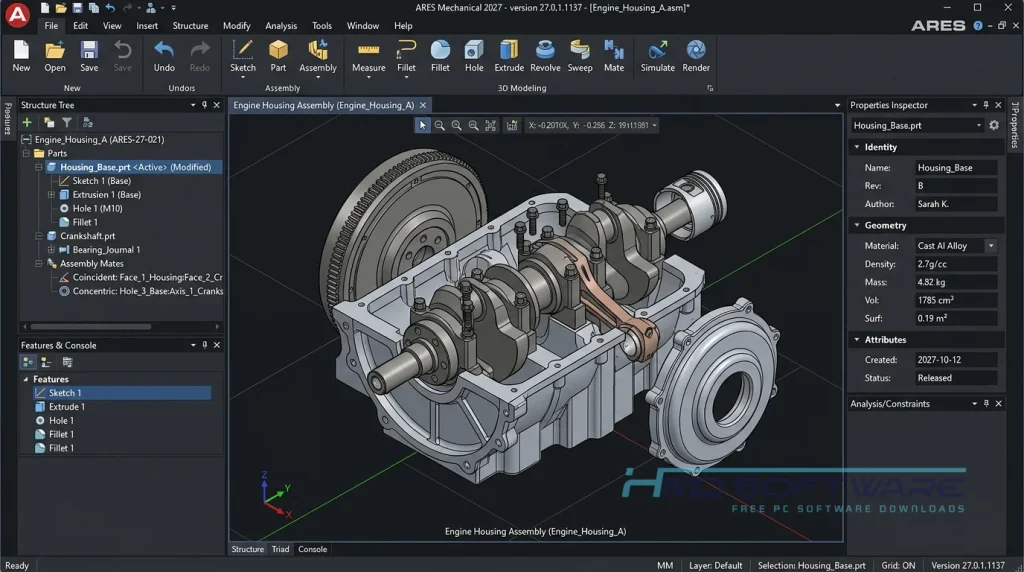This screenshot has height=572, width=1024.
Task: Select the Measure ruler tool
Action: [x=368, y=55]
